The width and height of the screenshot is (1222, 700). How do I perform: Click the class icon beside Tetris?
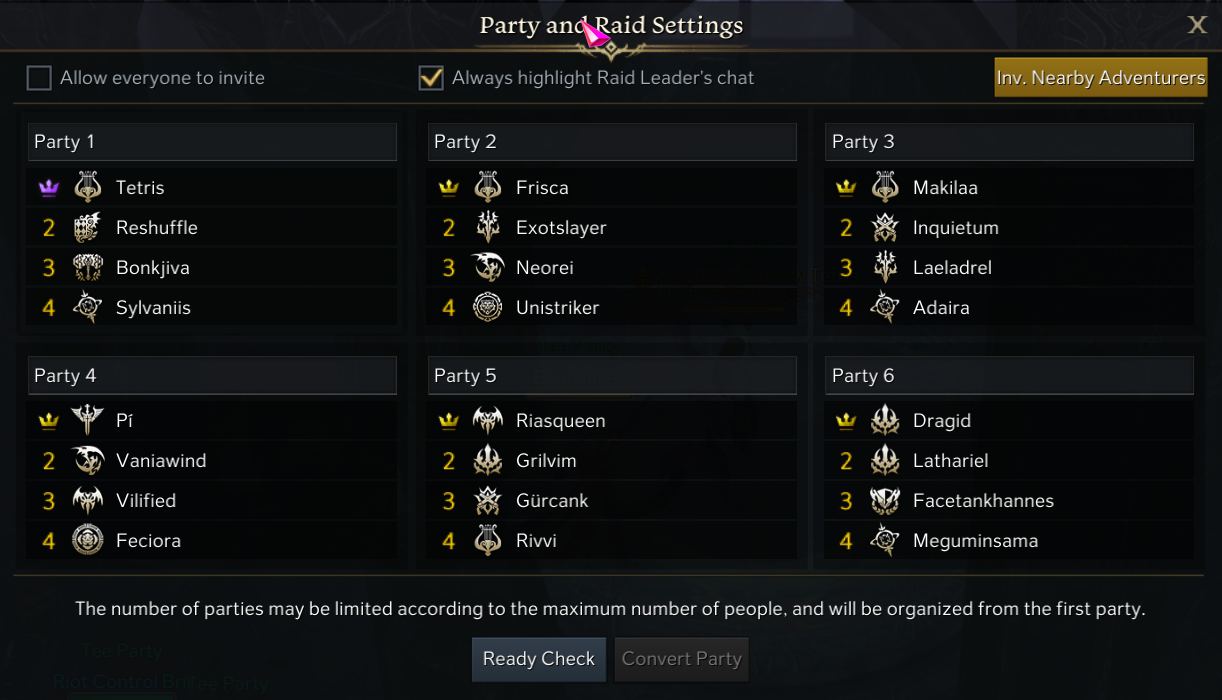click(x=88, y=187)
